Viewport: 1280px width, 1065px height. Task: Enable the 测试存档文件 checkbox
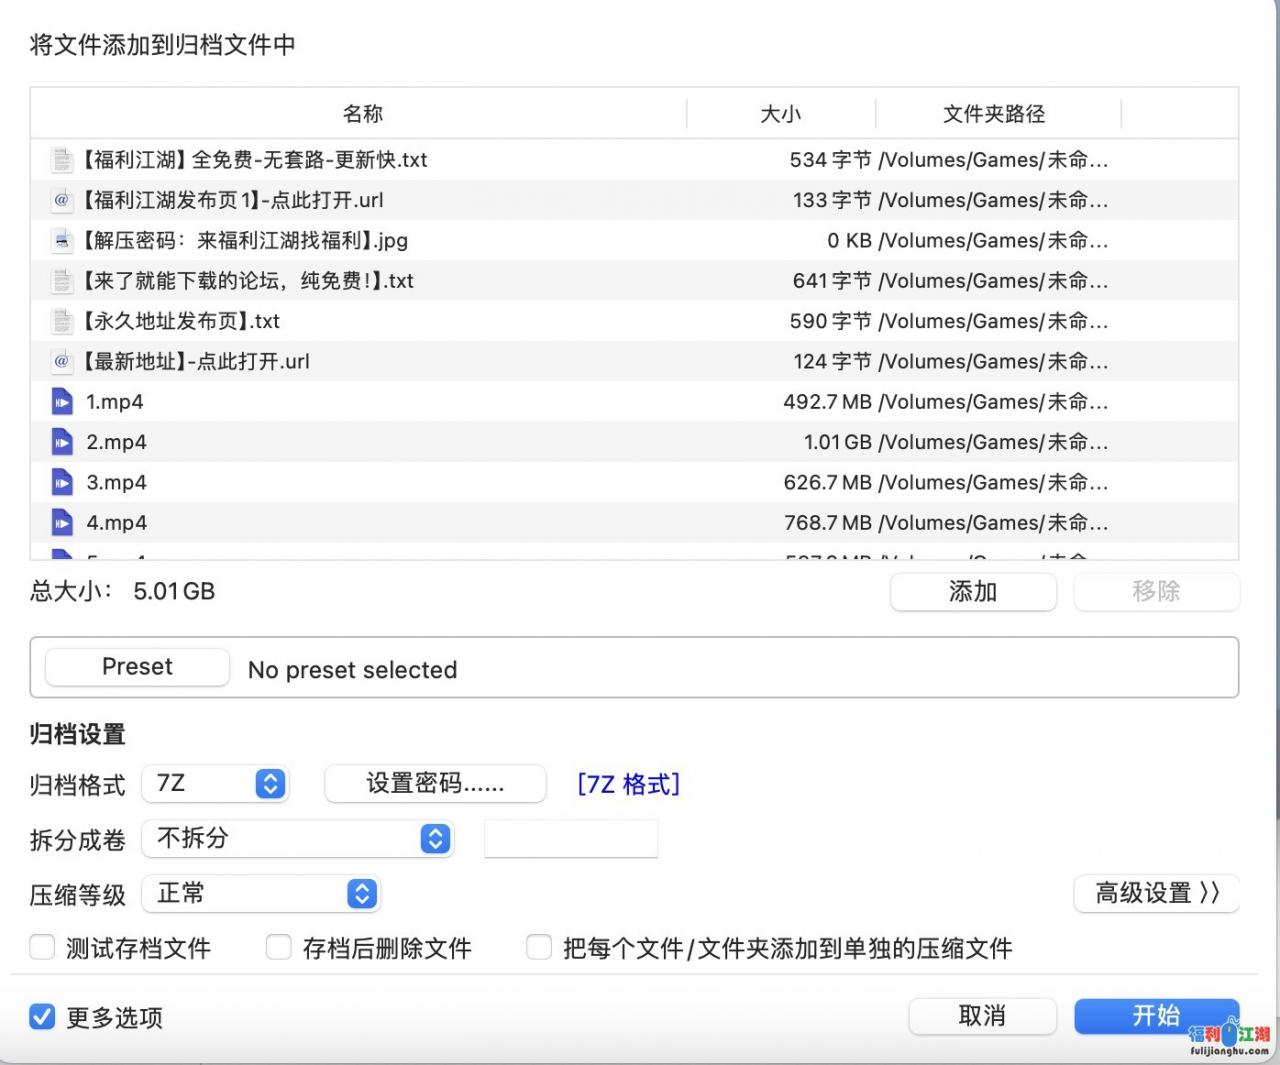pyautogui.click(x=42, y=947)
